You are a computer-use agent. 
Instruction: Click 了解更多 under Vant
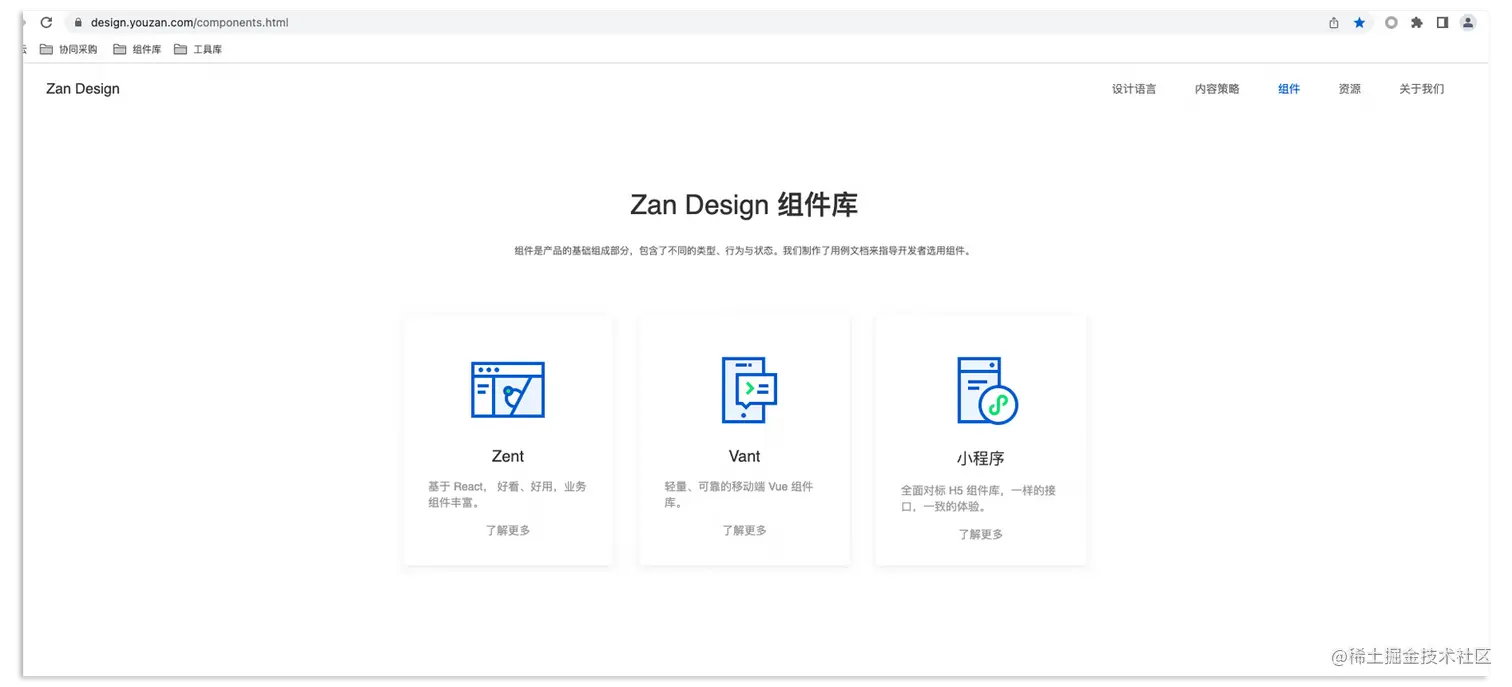pos(744,530)
